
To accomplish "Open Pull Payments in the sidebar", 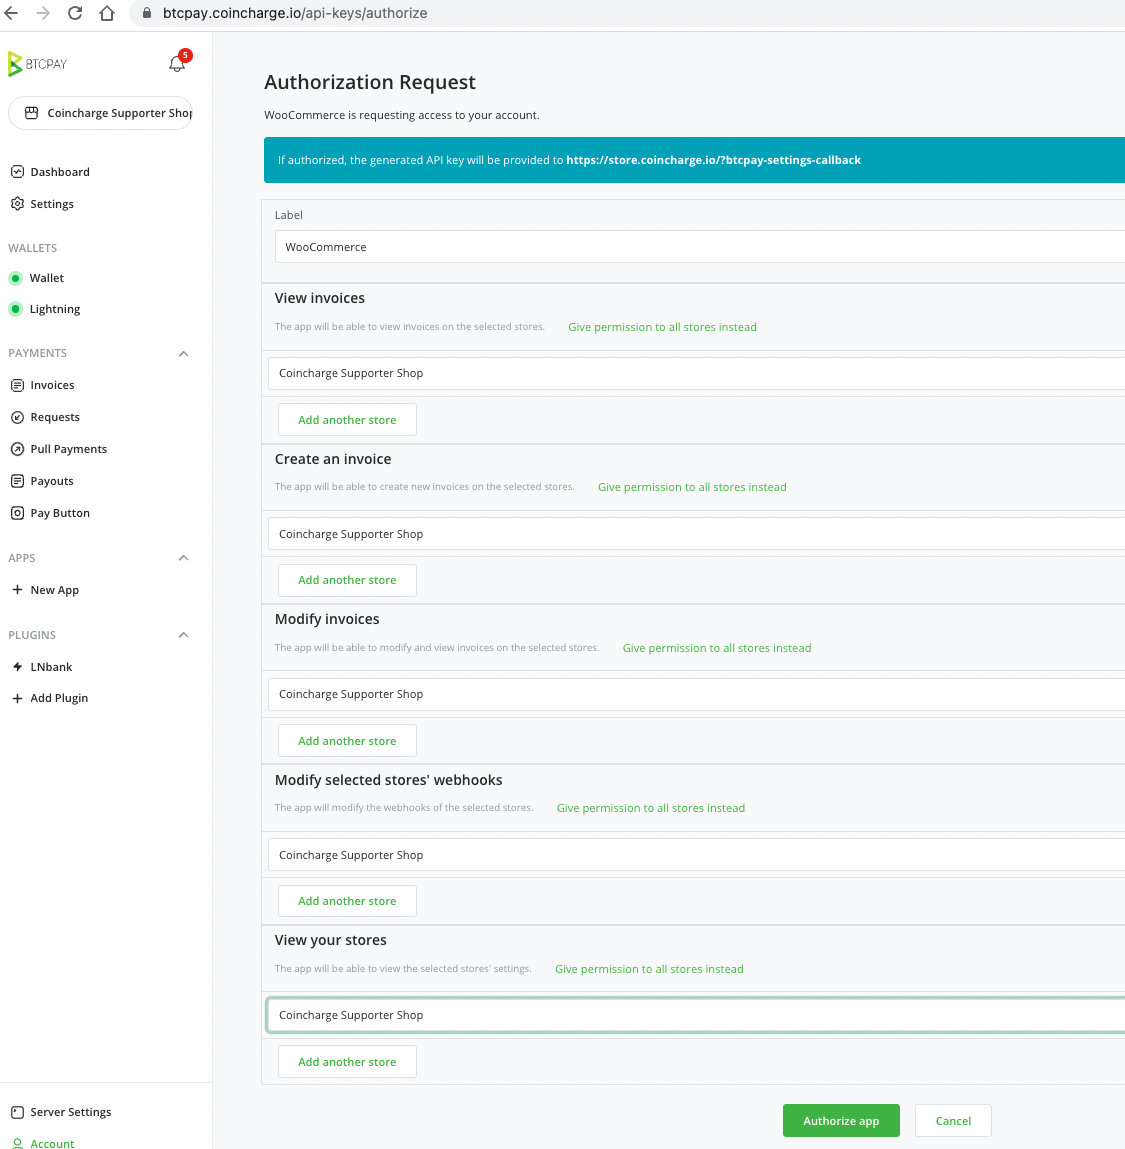I will click(69, 449).
